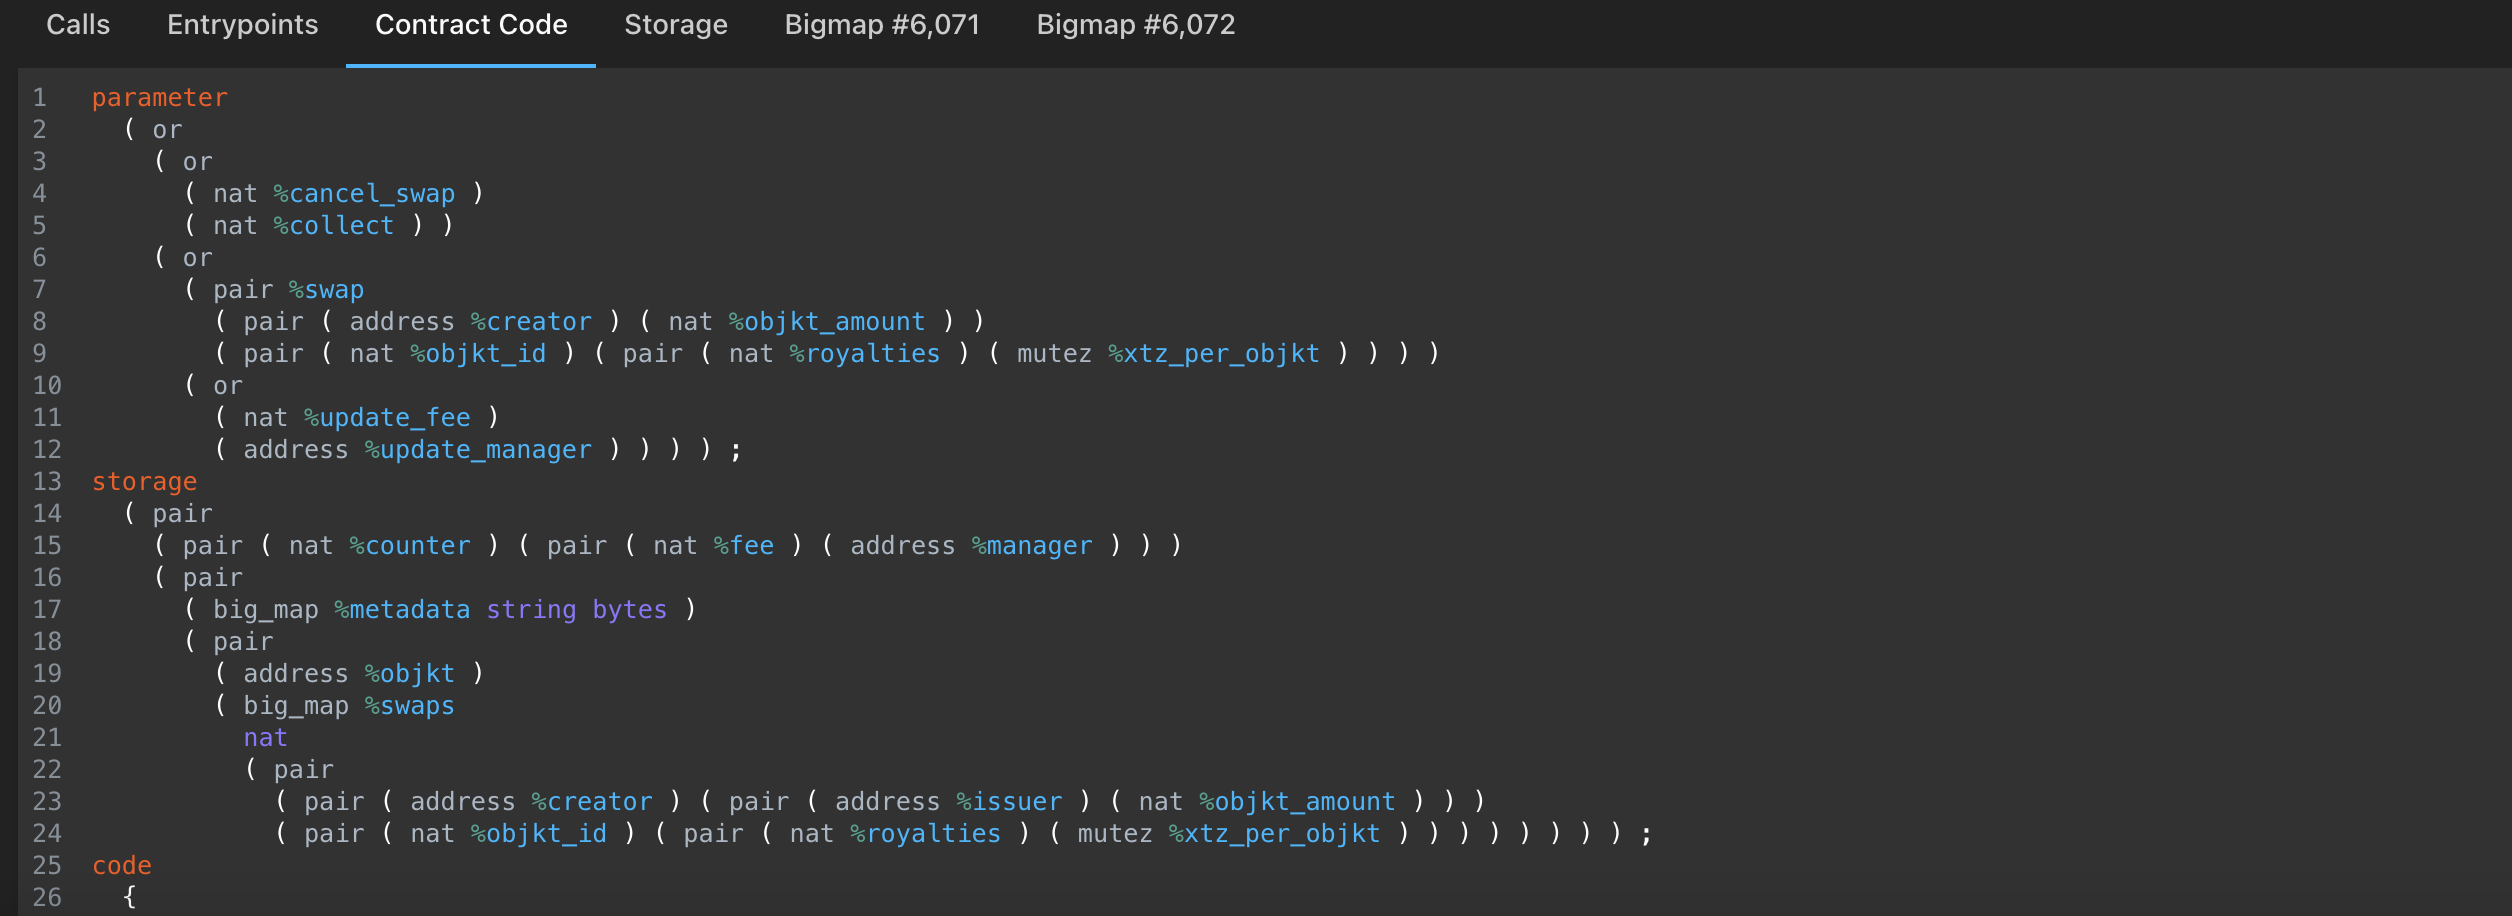Viewport: 2512px width, 916px height.
Task: Click the 'parameter' keyword on line 1
Action: (160, 98)
